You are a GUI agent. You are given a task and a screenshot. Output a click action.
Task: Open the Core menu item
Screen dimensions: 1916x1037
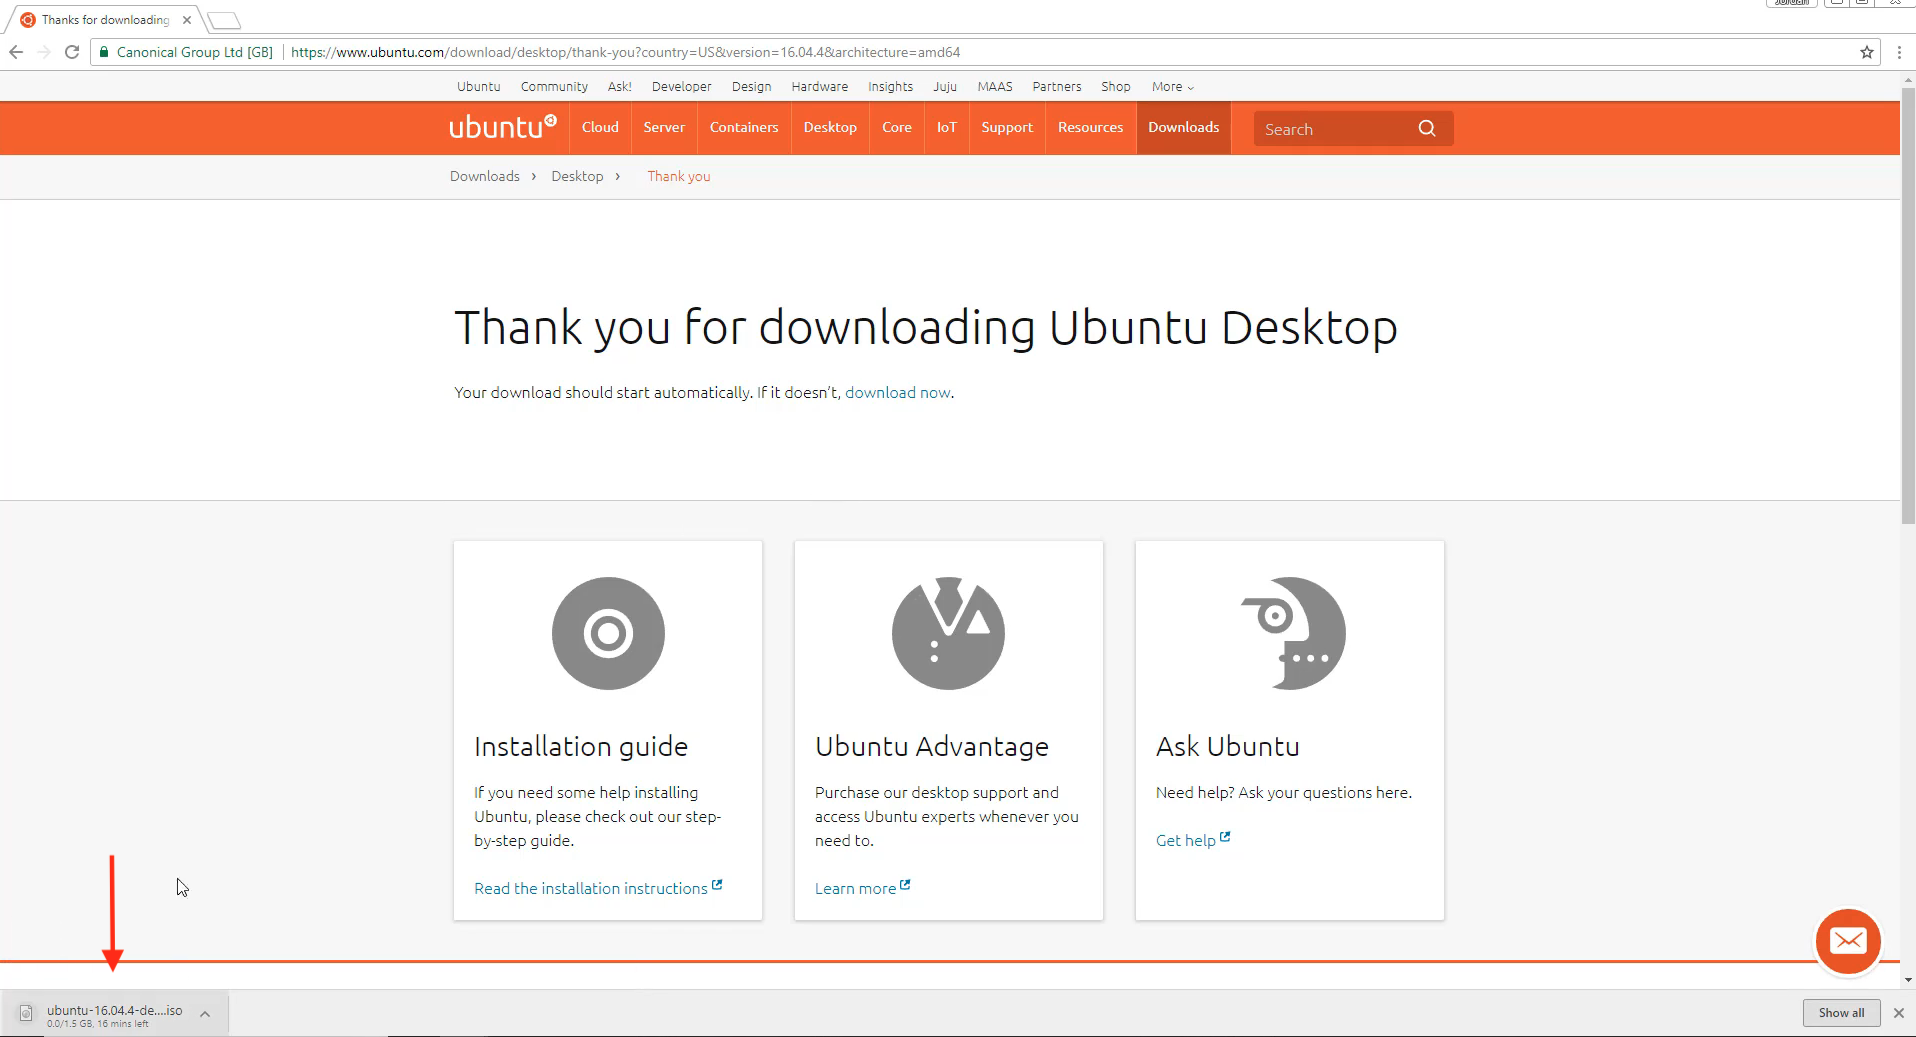pos(897,128)
